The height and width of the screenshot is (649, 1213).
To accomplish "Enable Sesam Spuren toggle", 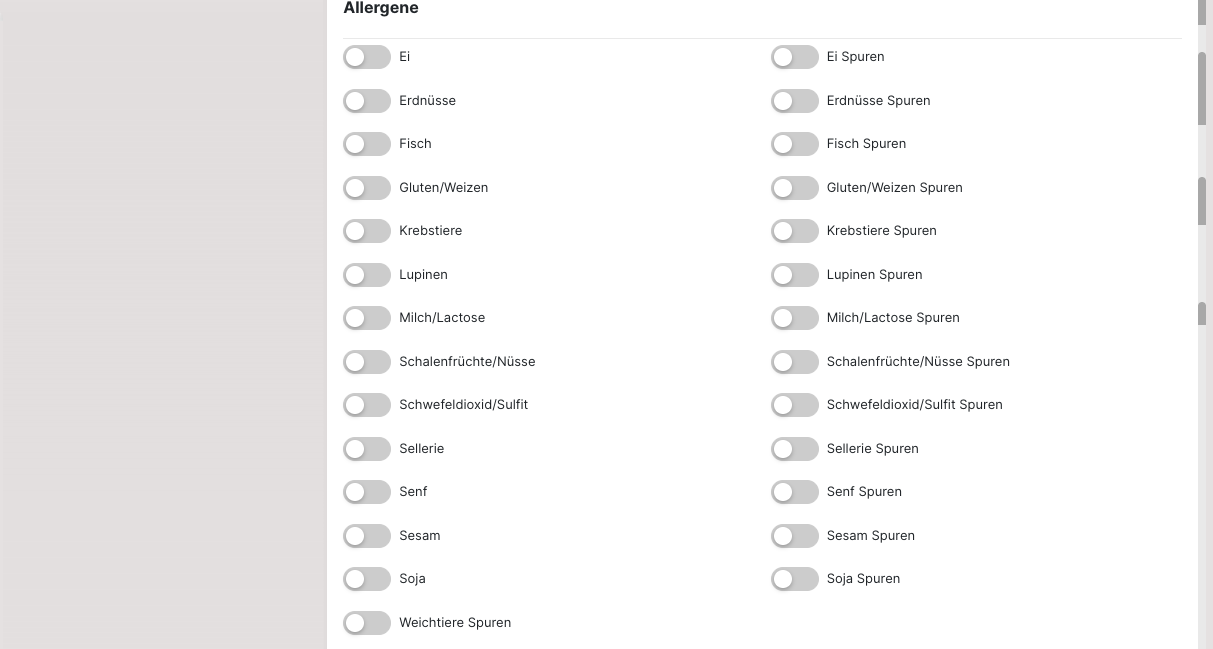I will pyautogui.click(x=795, y=536).
